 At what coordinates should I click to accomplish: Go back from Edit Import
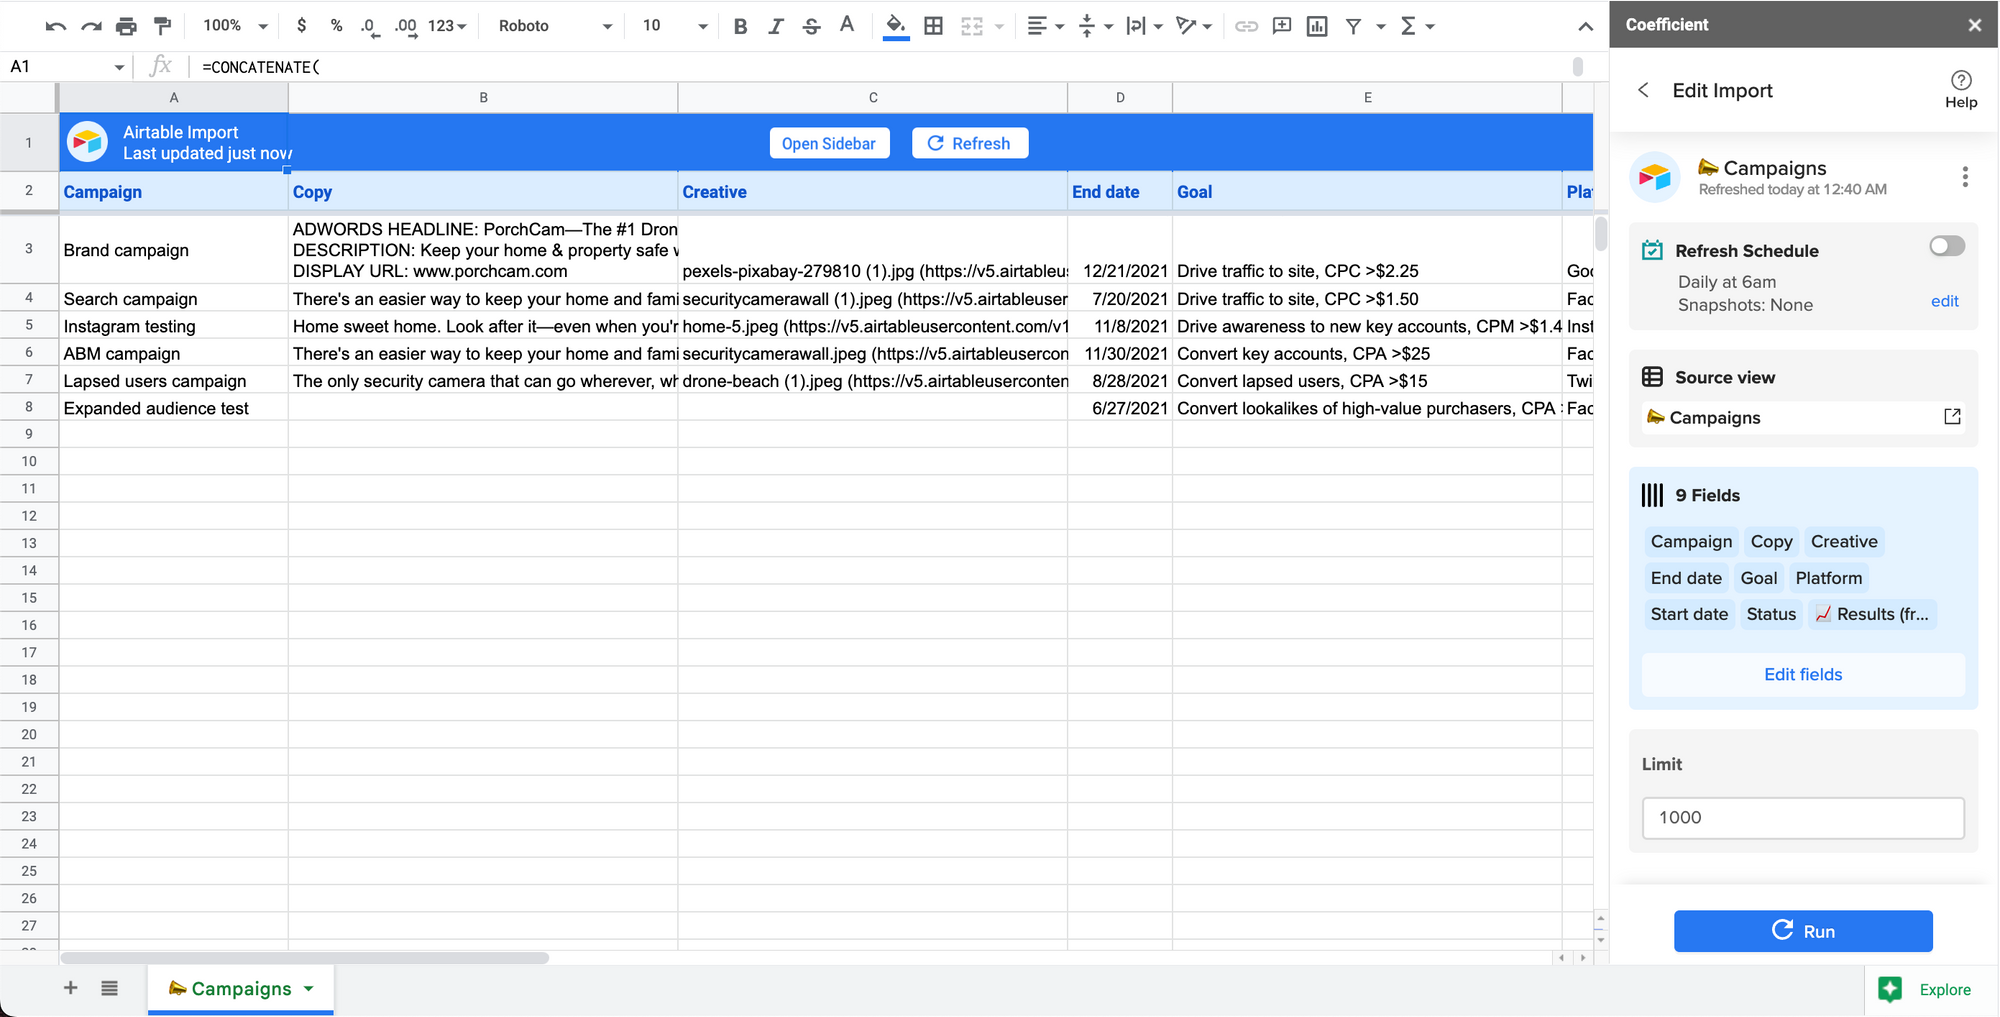click(1643, 90)
